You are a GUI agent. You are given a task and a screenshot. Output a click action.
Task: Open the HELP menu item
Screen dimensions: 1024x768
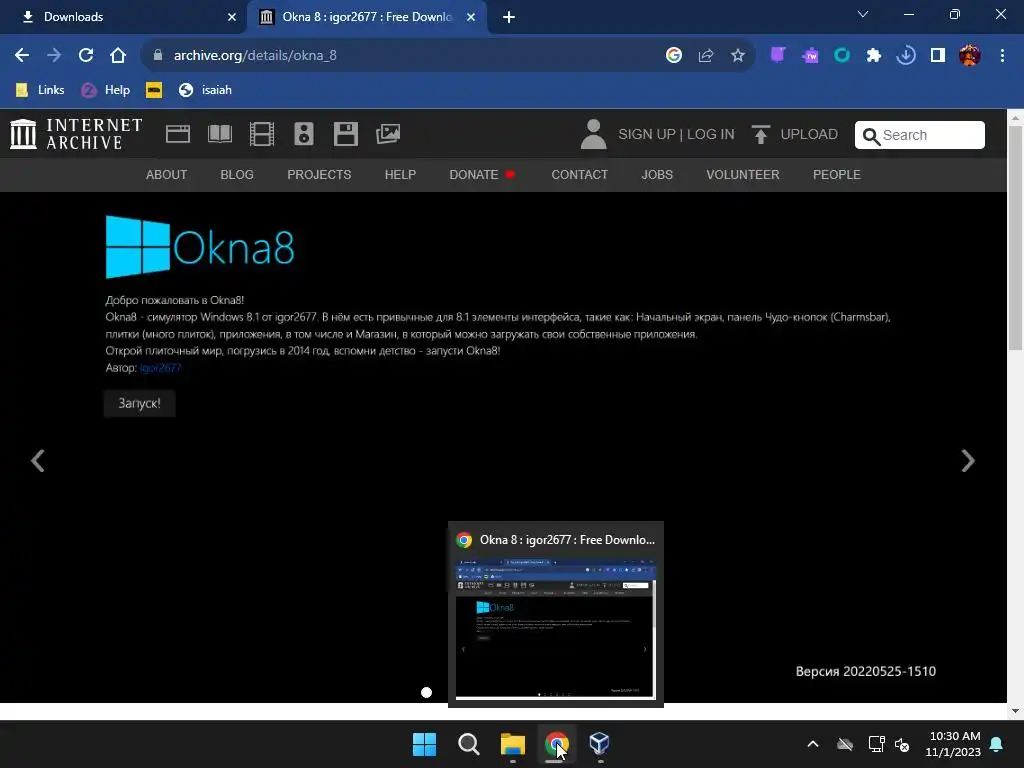click(x=400, y=175)
